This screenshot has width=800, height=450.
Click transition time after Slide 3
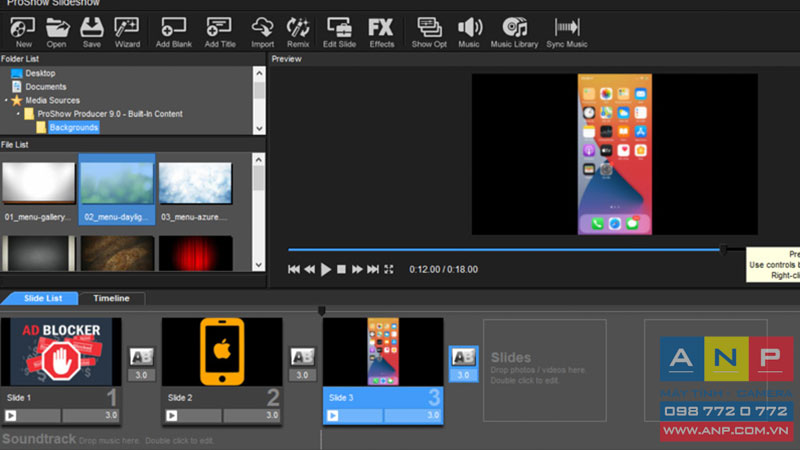click(463, 375)
